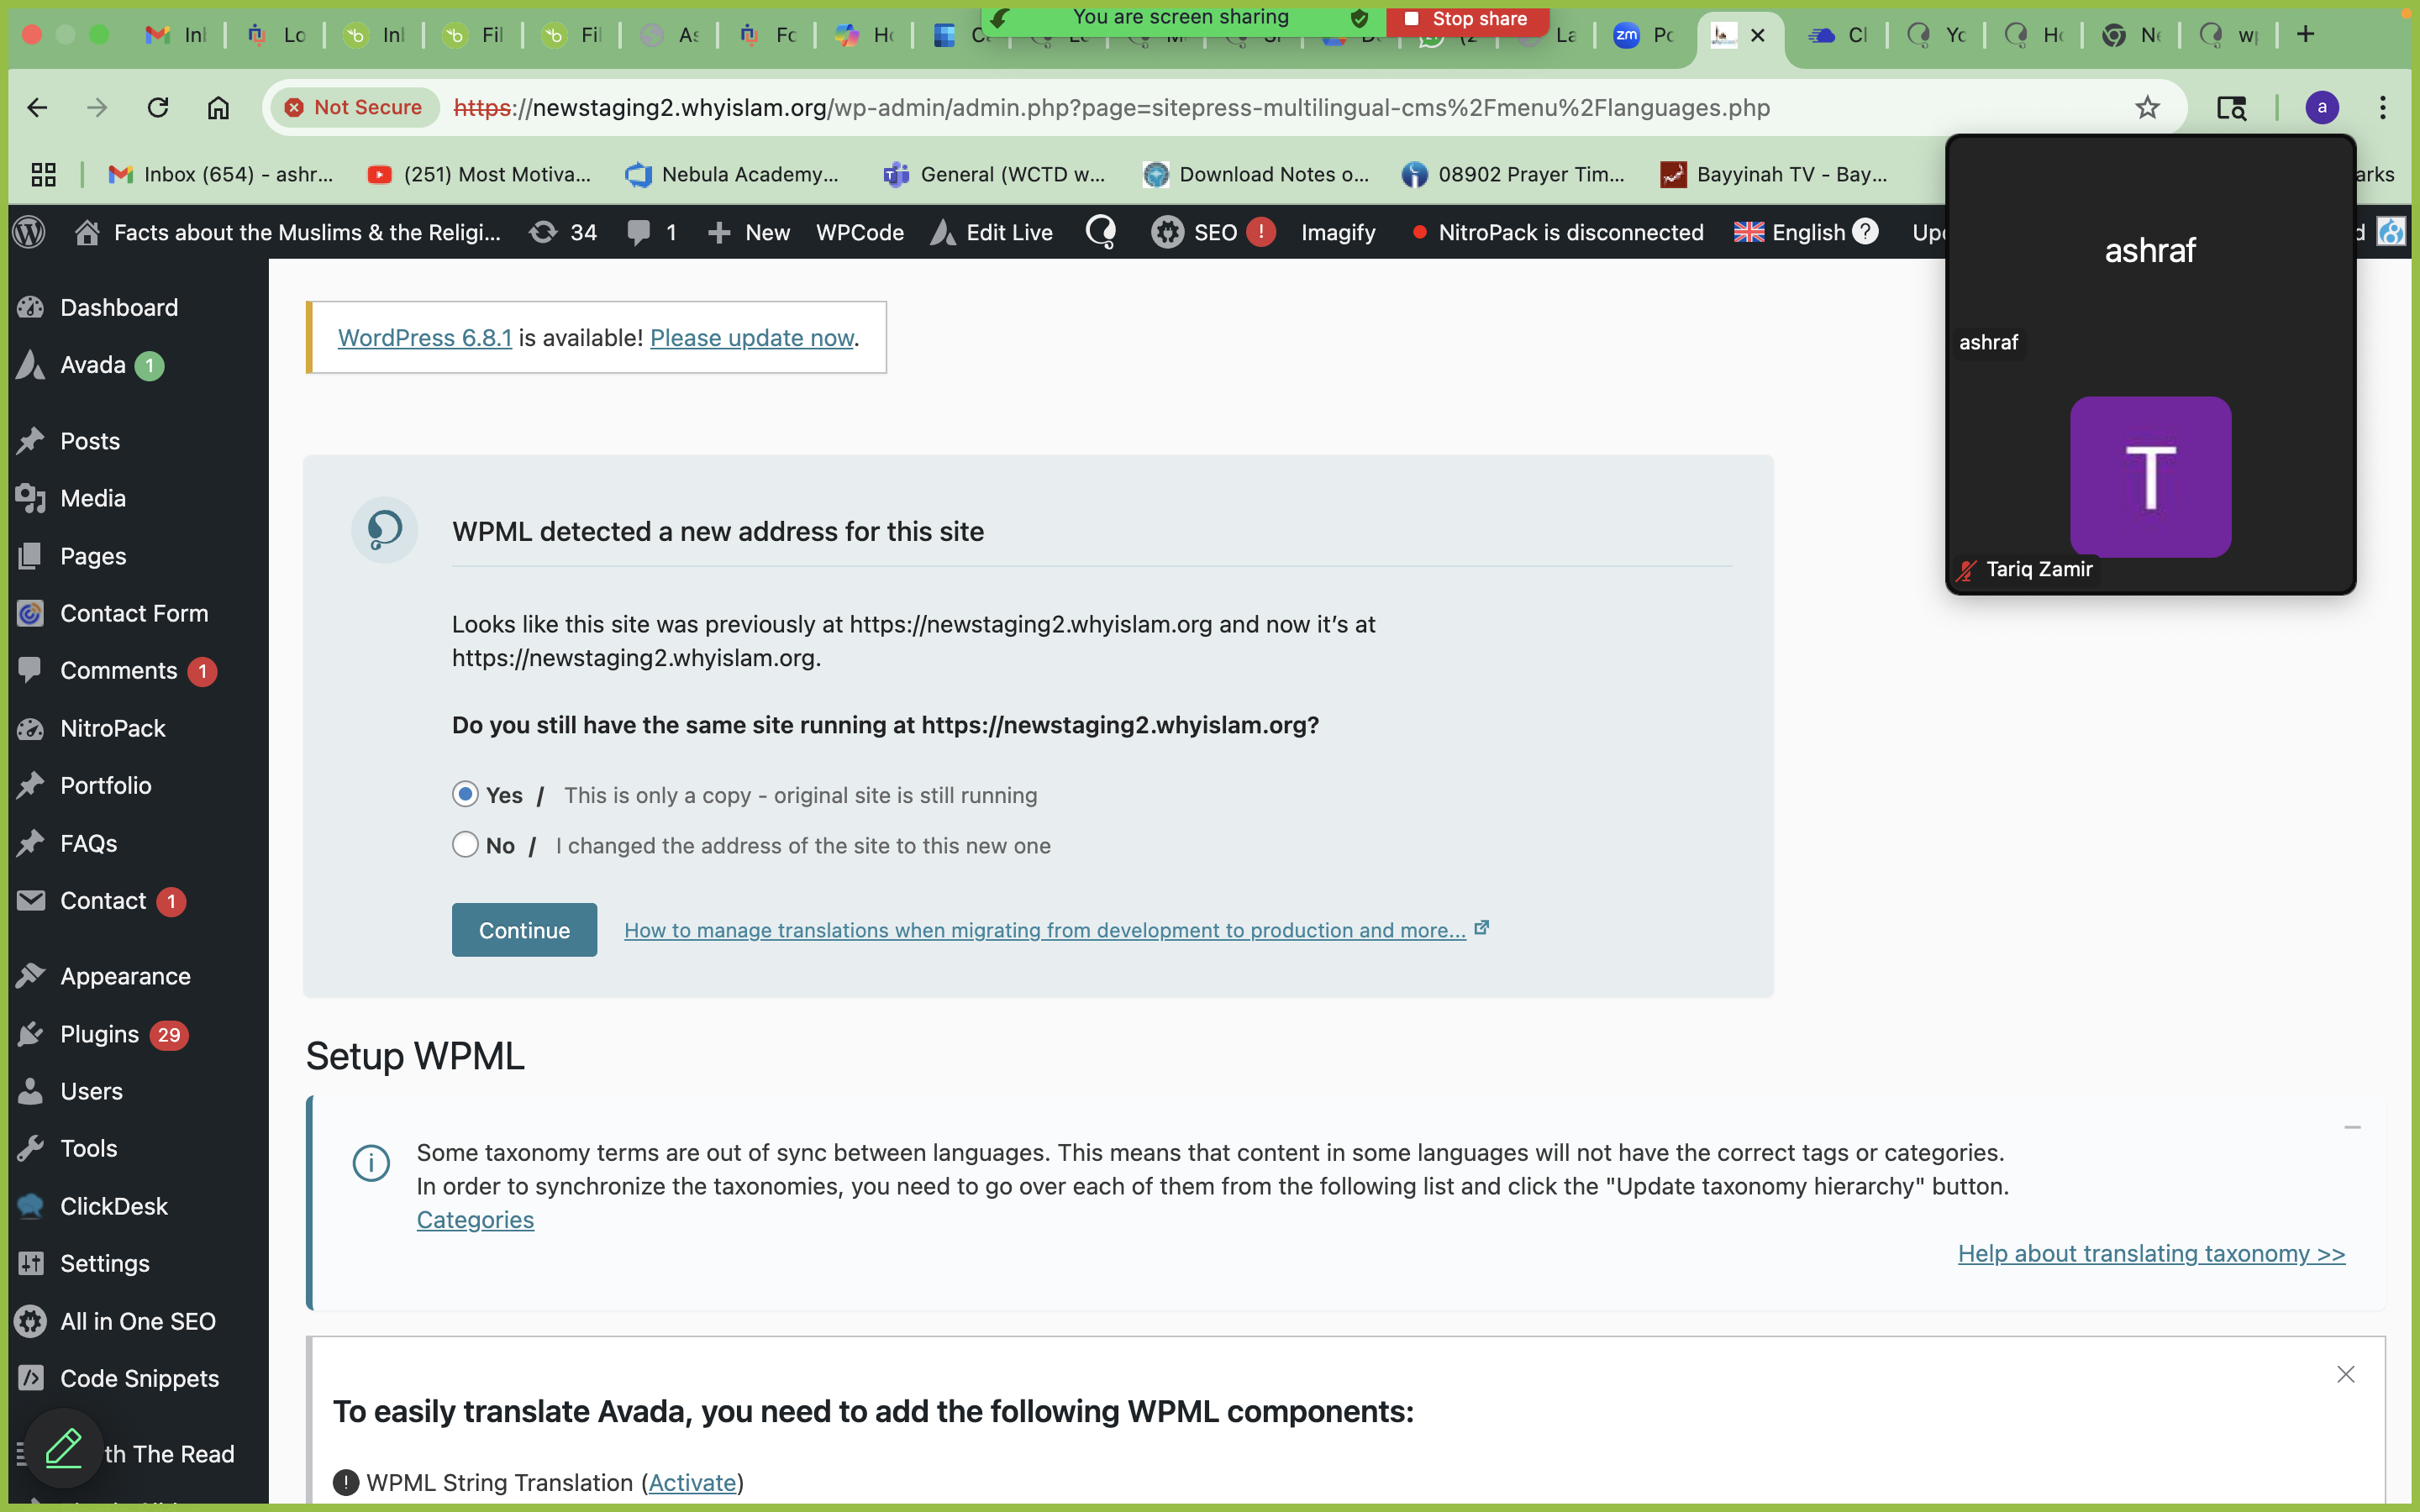Open Nebula Academy bookmark
The width and height of the screenshot is (2420, 1512).
point(732,174)
